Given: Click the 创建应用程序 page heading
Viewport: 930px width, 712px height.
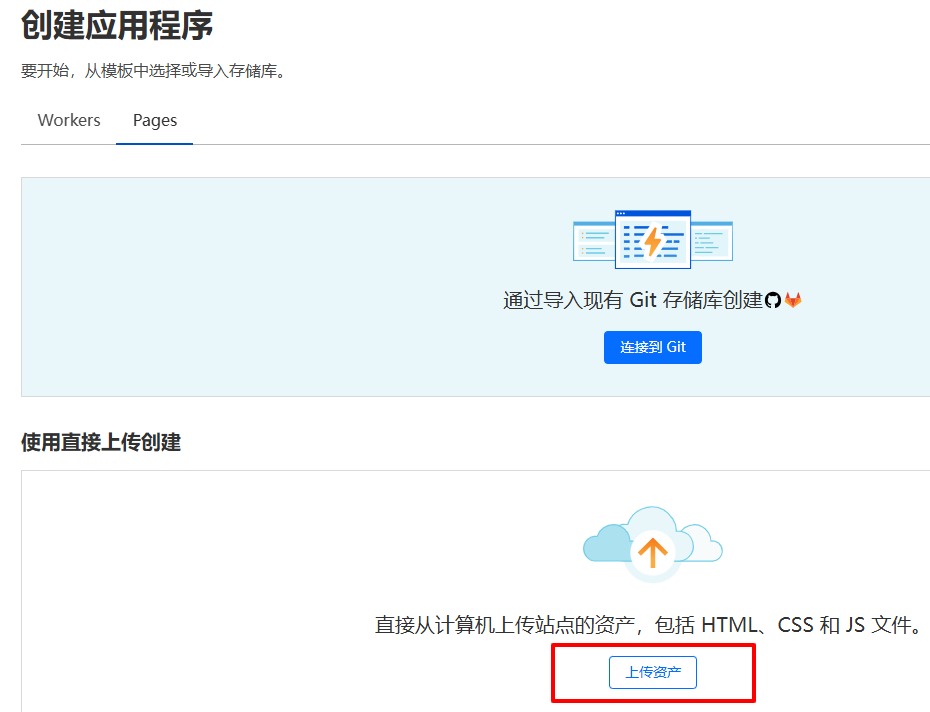Looking at the screenshot, I should click(x=117, y=26).
